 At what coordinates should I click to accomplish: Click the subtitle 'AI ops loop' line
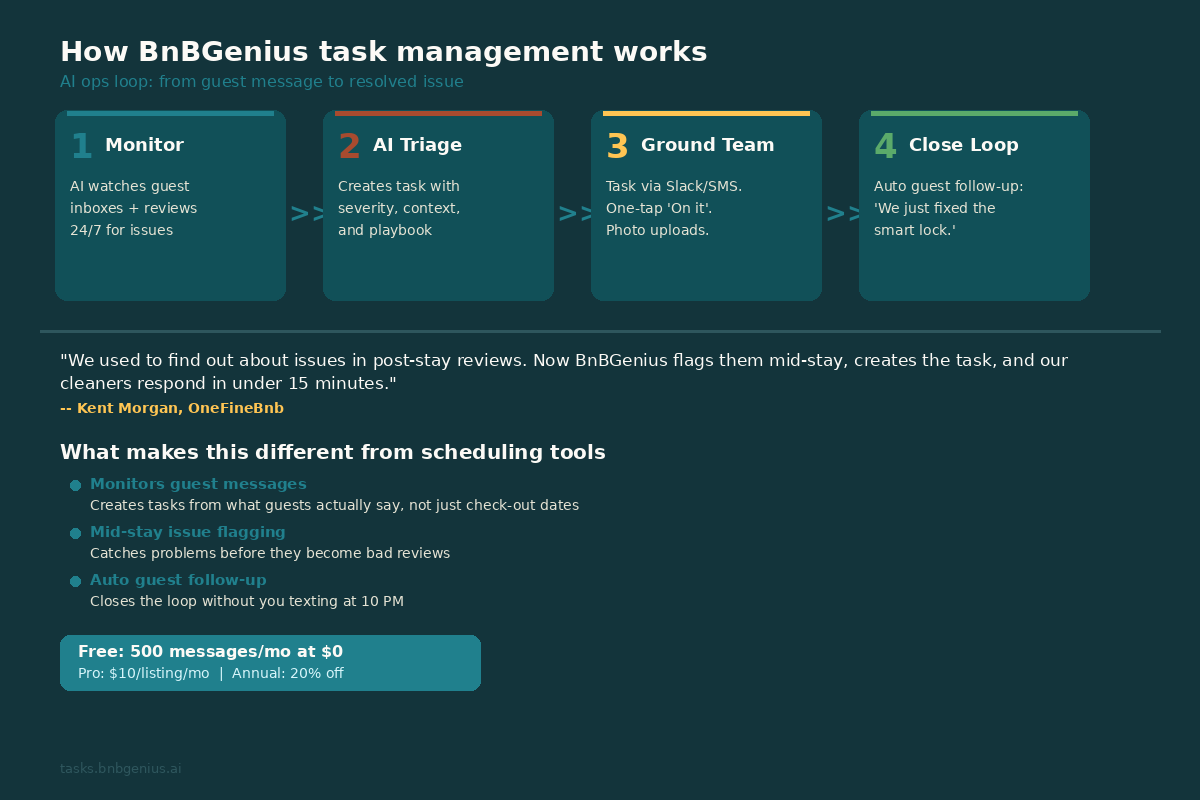point(262,82)
